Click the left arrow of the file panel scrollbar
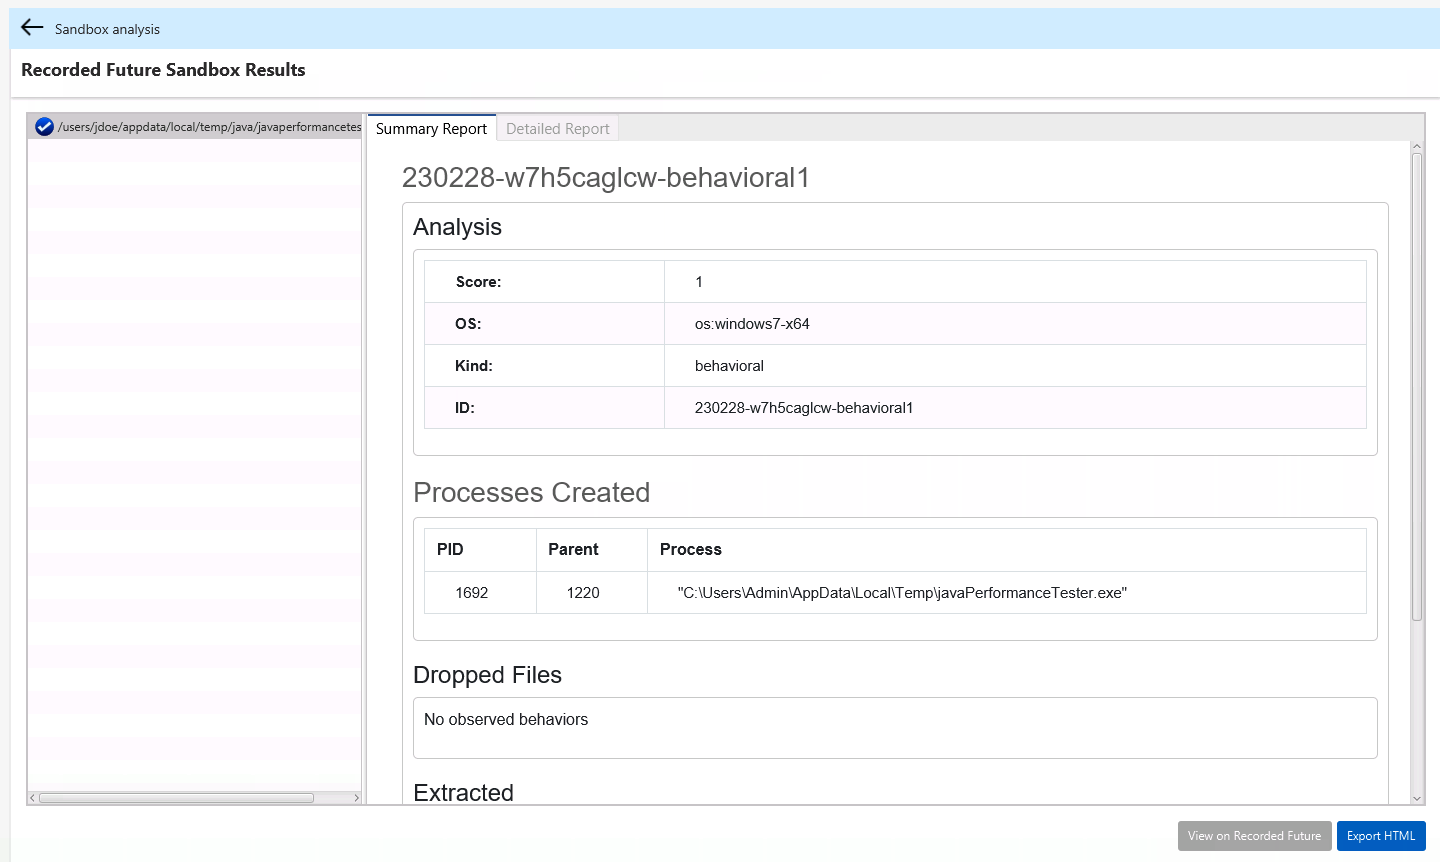Screen dimensions: 1440x862 tap(31, 797)
